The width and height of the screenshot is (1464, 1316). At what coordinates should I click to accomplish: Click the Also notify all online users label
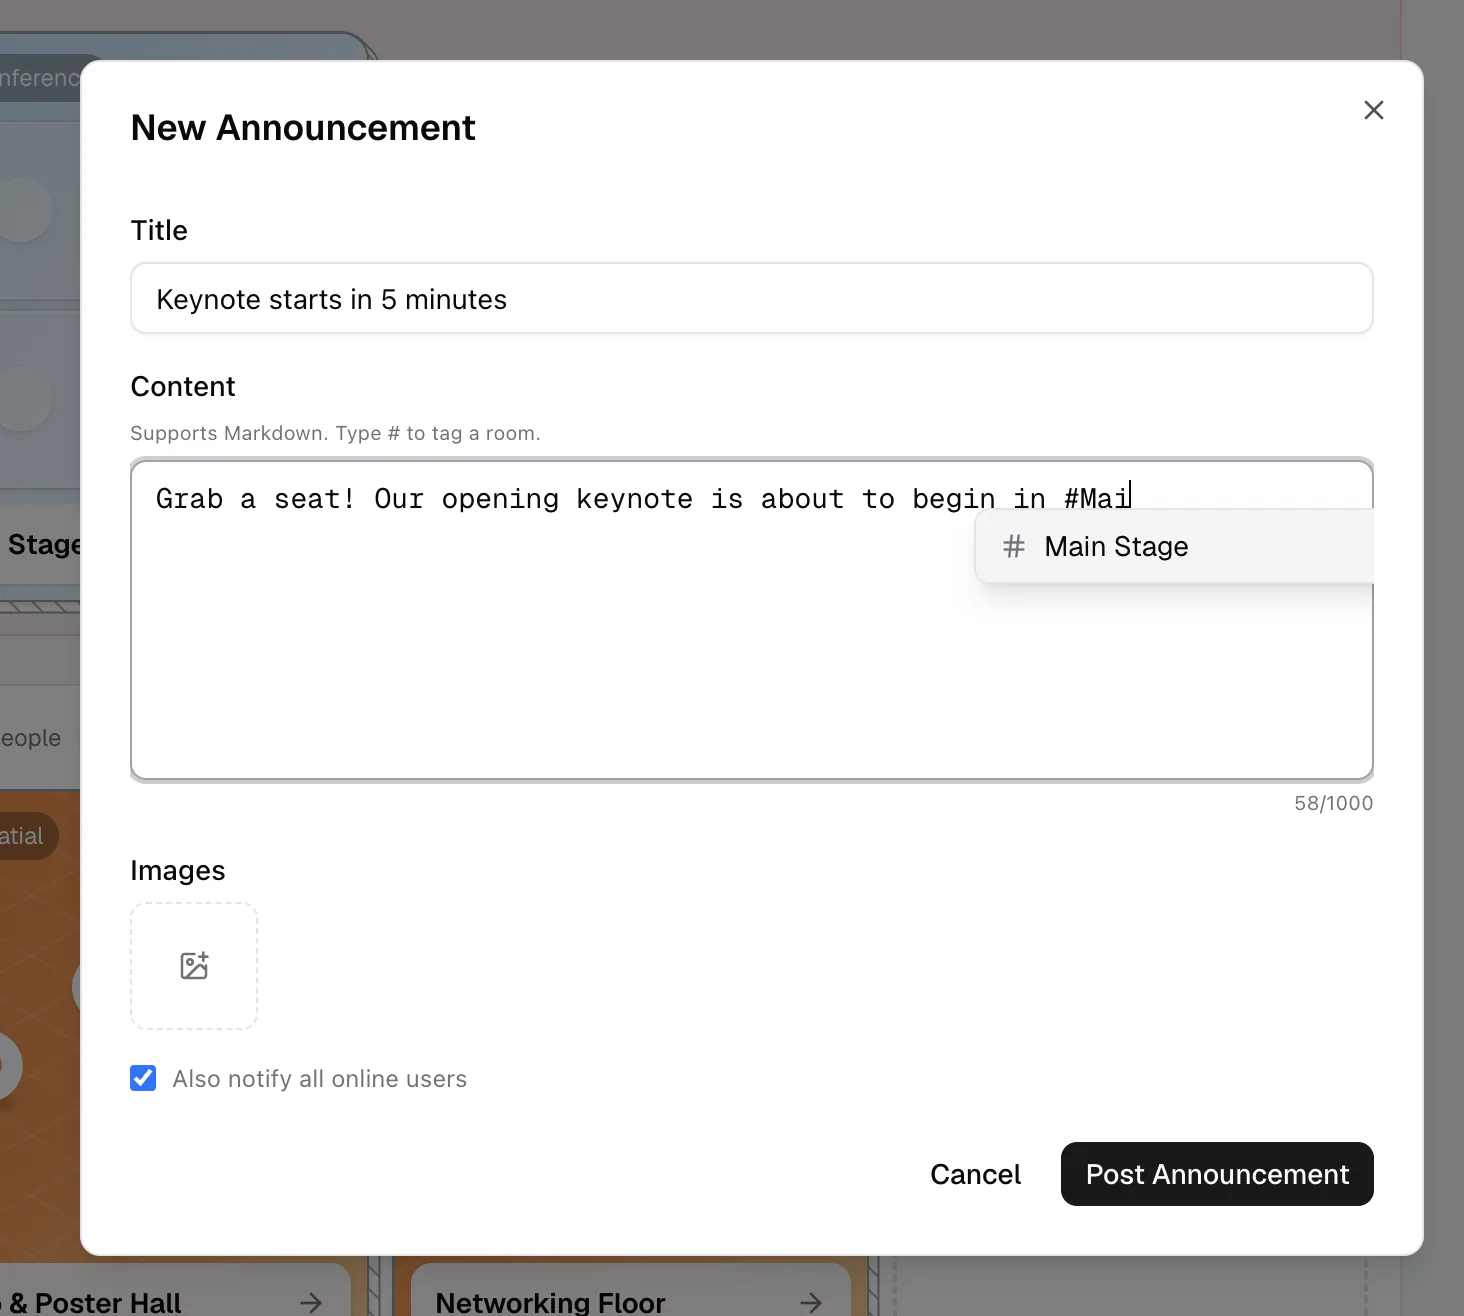[x=320, y=1079]
